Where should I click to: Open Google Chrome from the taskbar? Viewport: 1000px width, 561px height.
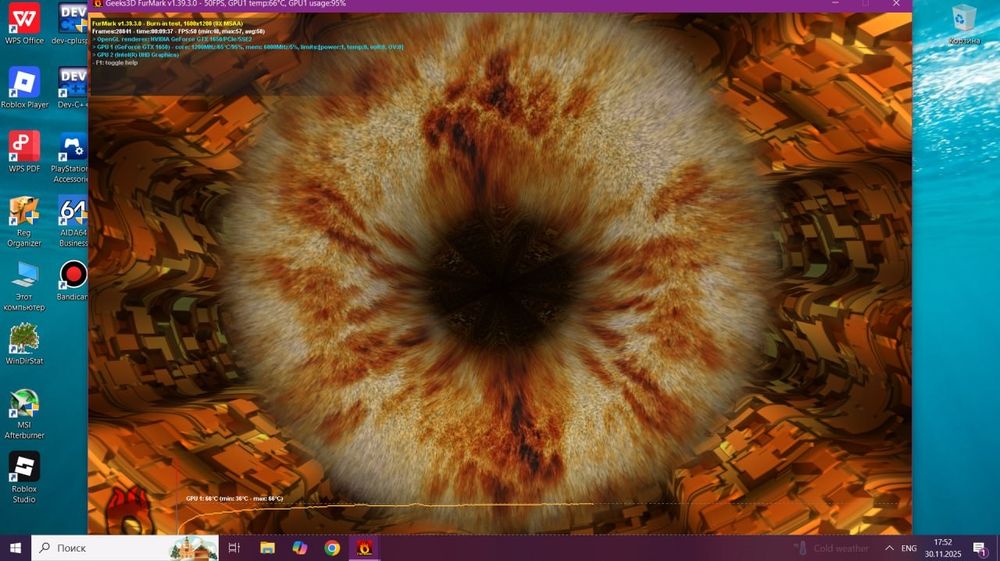(332, 548)
